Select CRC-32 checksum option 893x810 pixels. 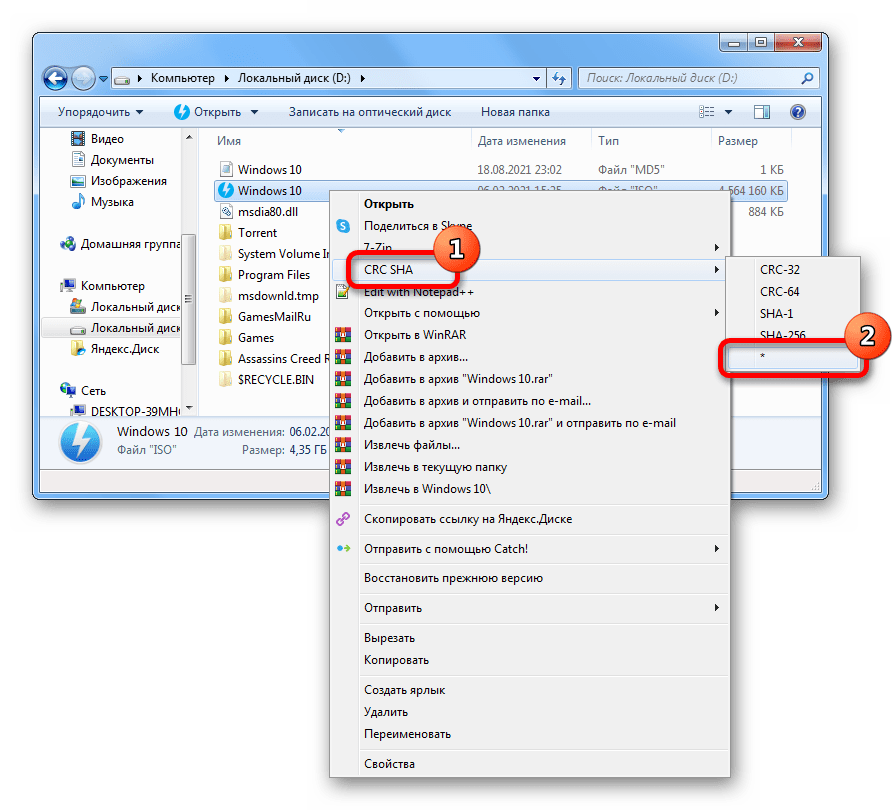(x=780, y=270)
